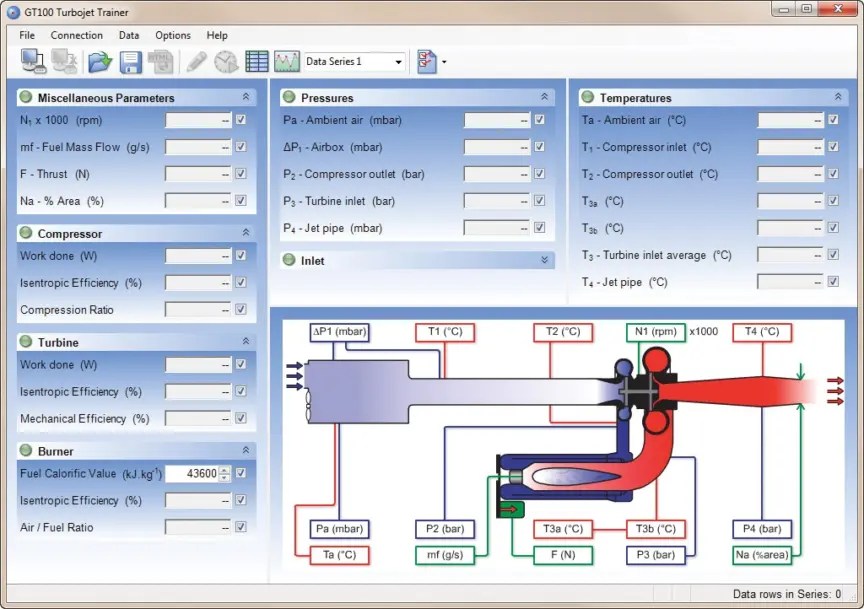Click the Na - % Area value field
Screen dimensions: 864x609
tap(198, 201)
